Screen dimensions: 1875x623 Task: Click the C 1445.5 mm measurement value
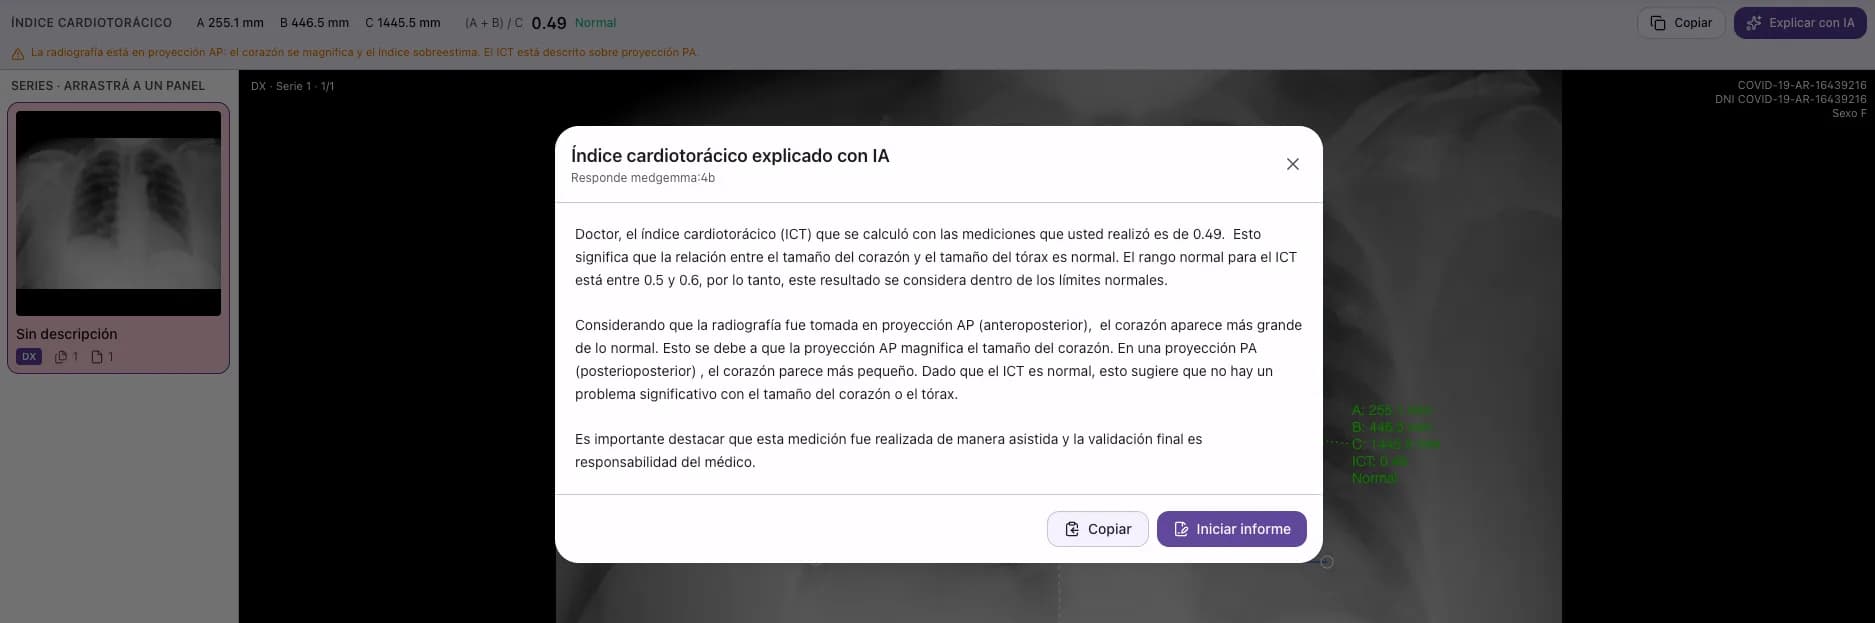pos(402,23)
